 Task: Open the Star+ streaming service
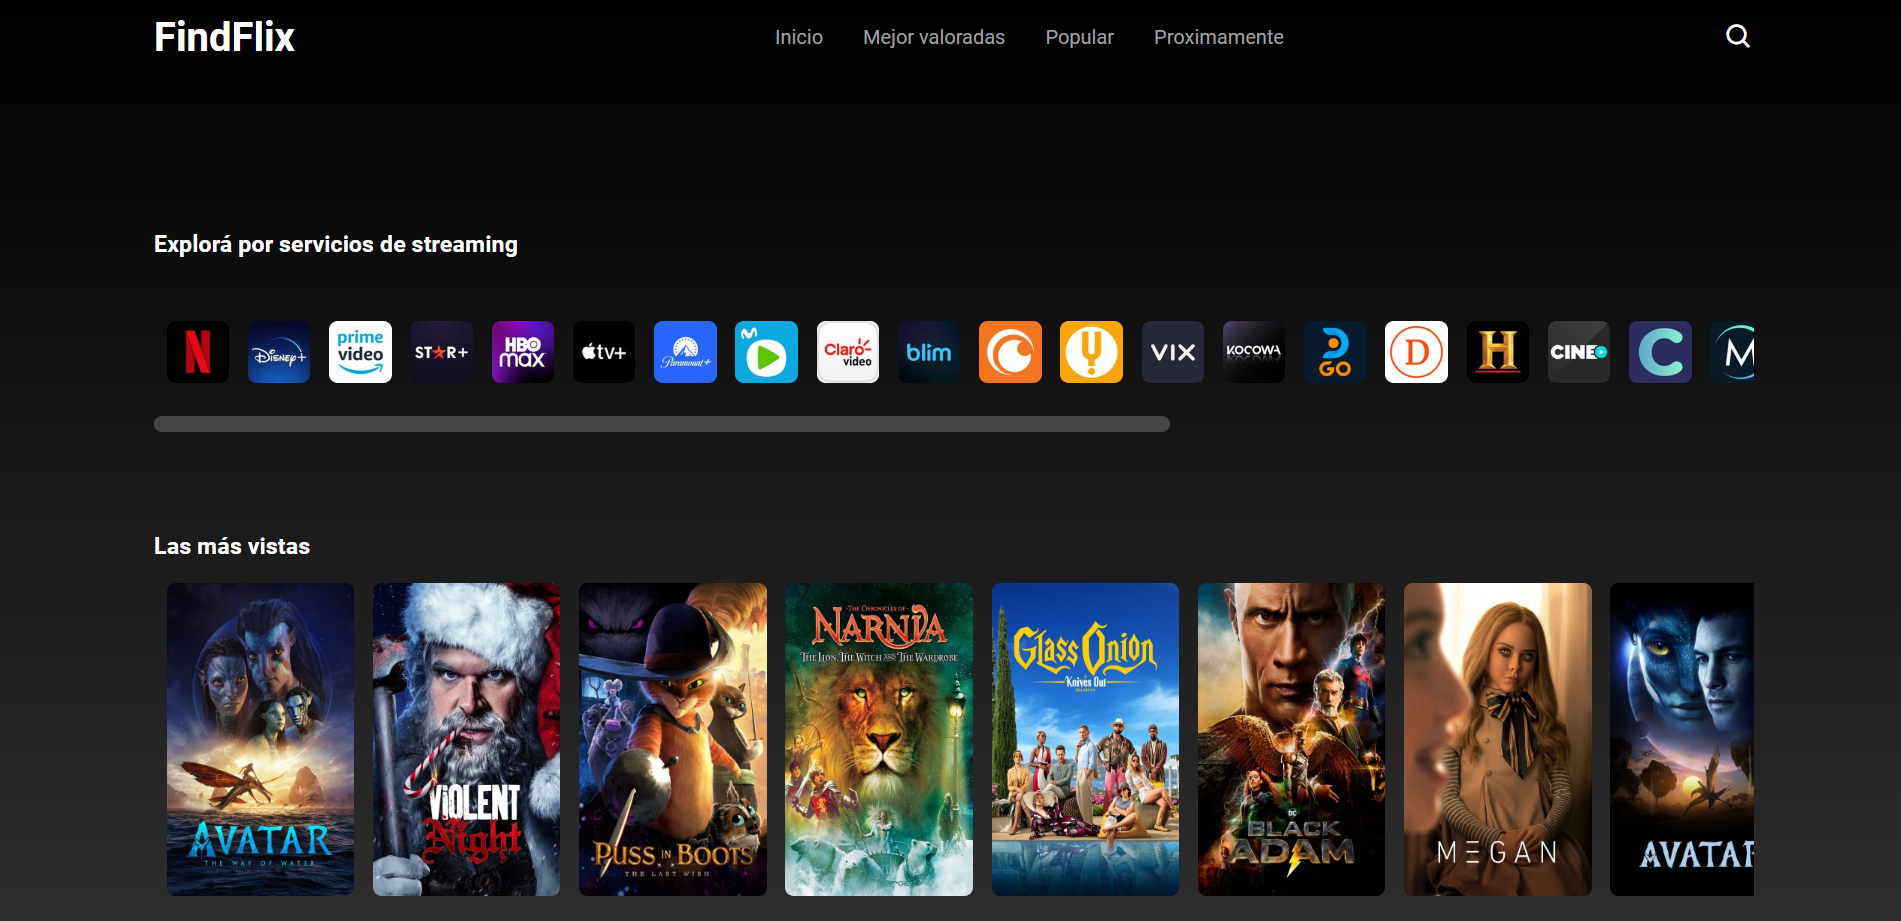click(441, 352)
